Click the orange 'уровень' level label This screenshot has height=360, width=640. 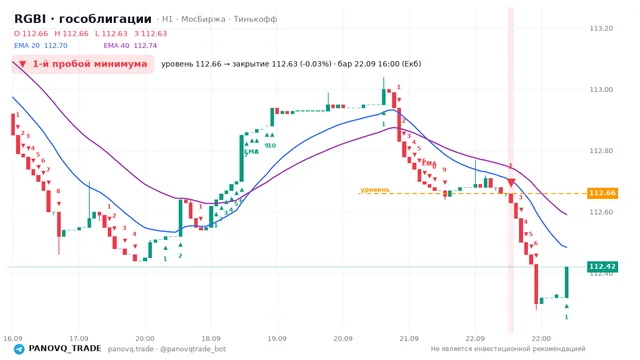tap(375, 189)
